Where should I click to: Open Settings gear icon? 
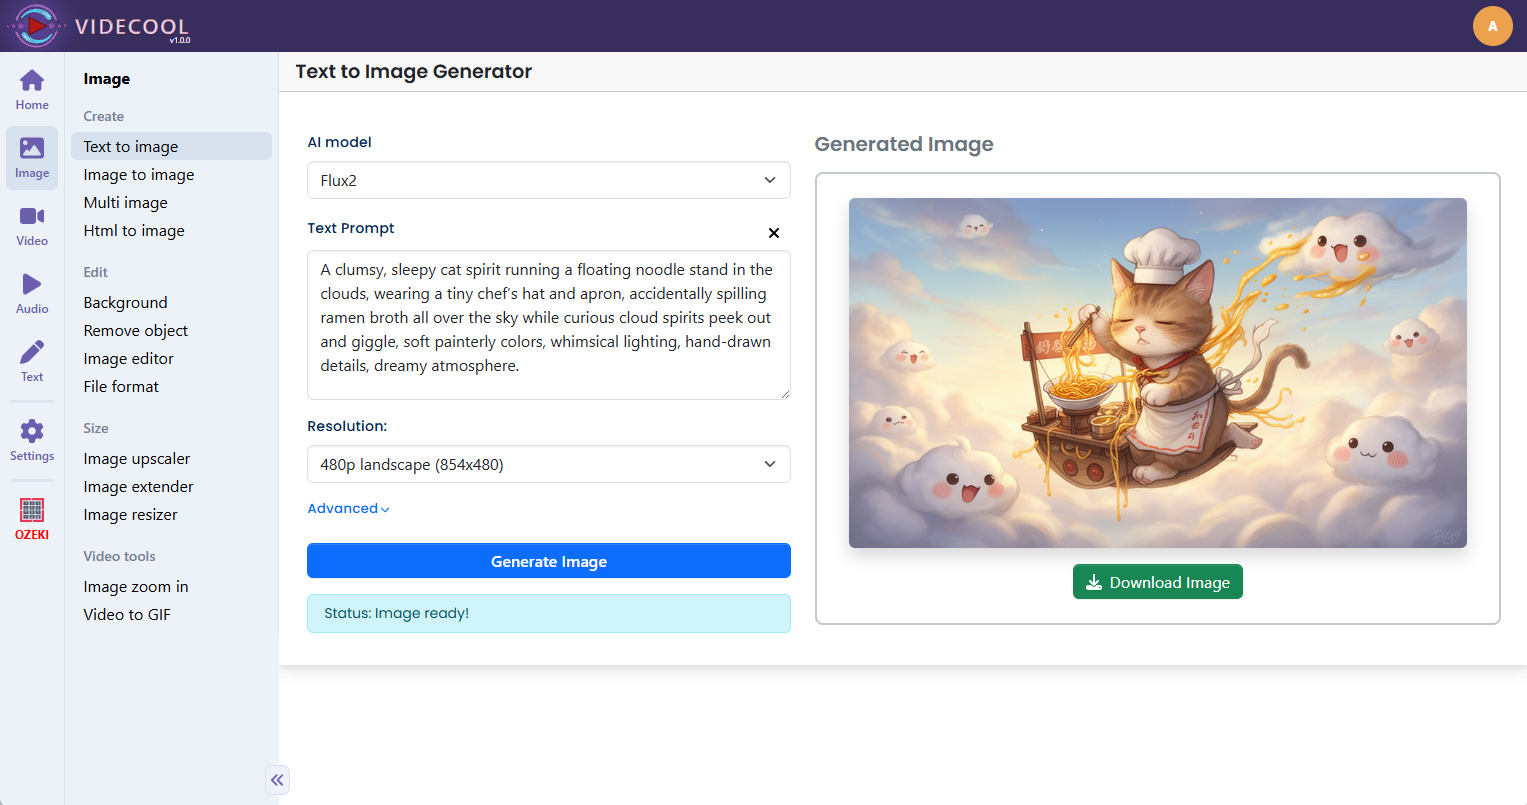(32, 431)
